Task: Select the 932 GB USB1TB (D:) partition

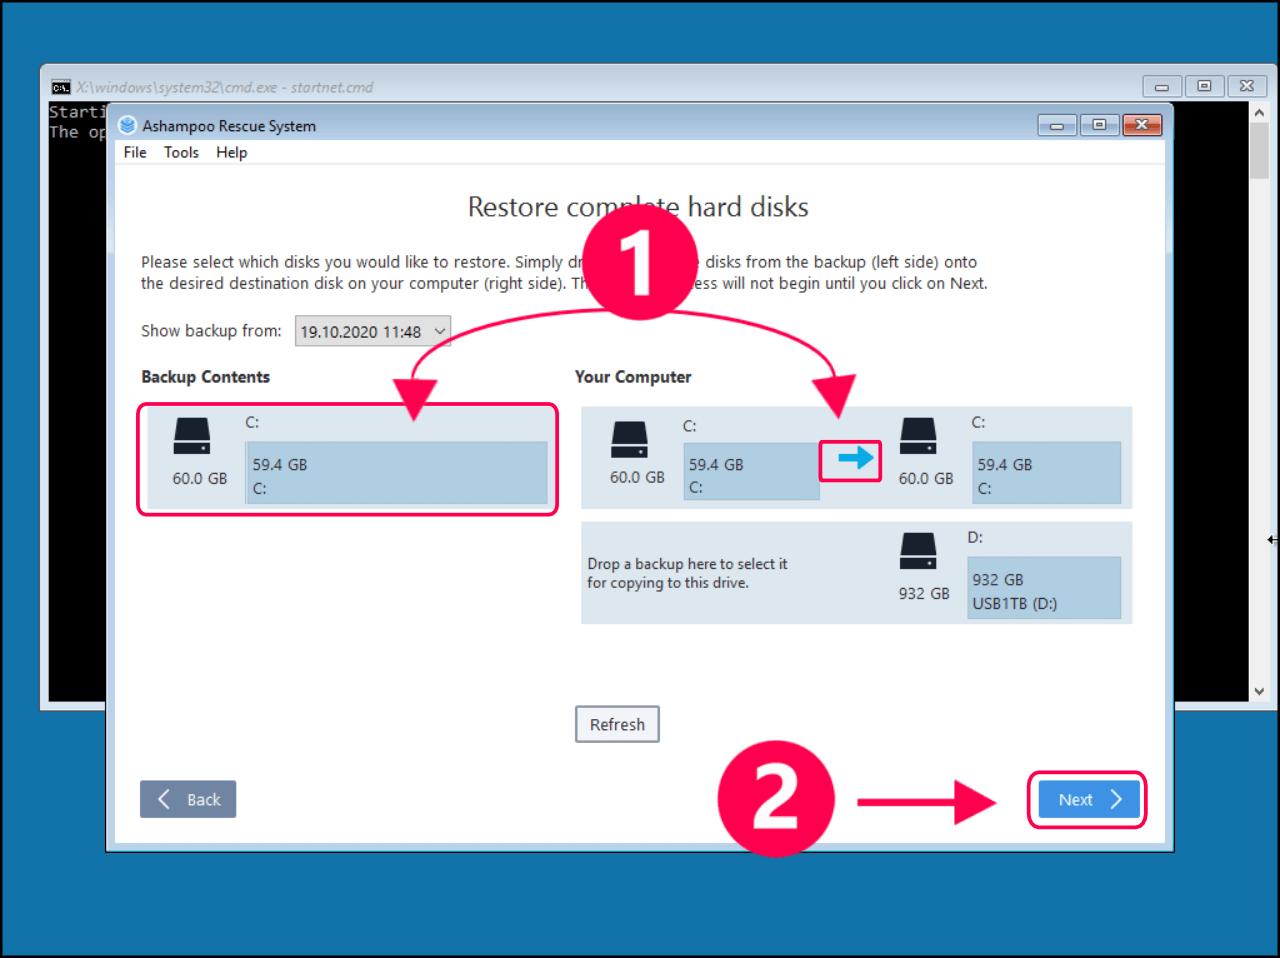Action: (1044, 588)
